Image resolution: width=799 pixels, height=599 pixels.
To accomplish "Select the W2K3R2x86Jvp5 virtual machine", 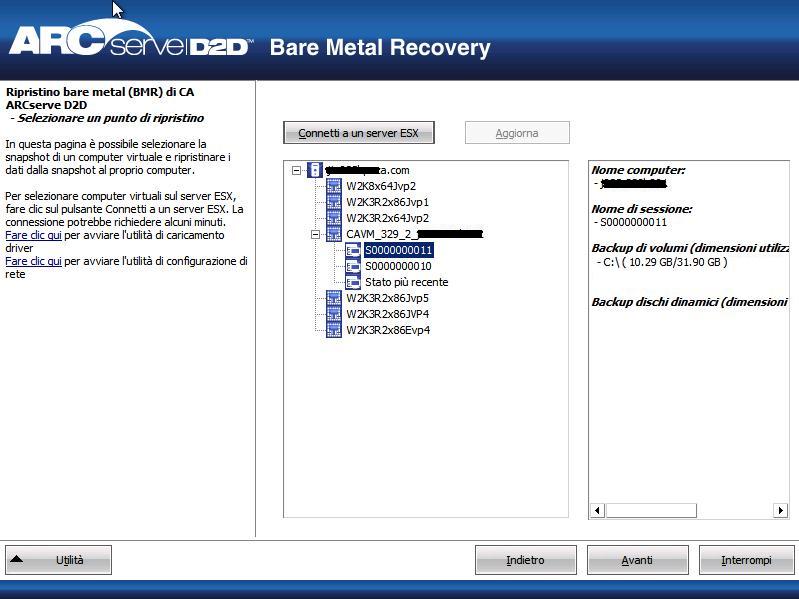I will point(387,298).
